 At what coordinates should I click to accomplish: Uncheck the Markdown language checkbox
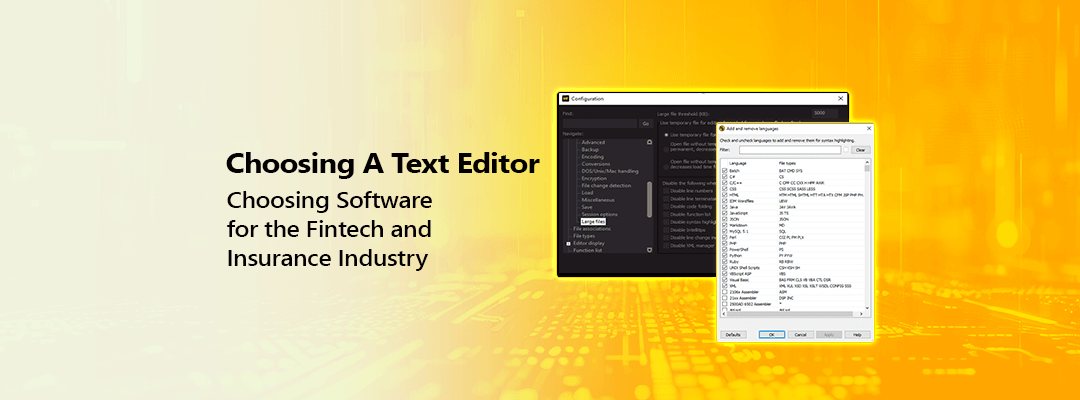point(725,225)
